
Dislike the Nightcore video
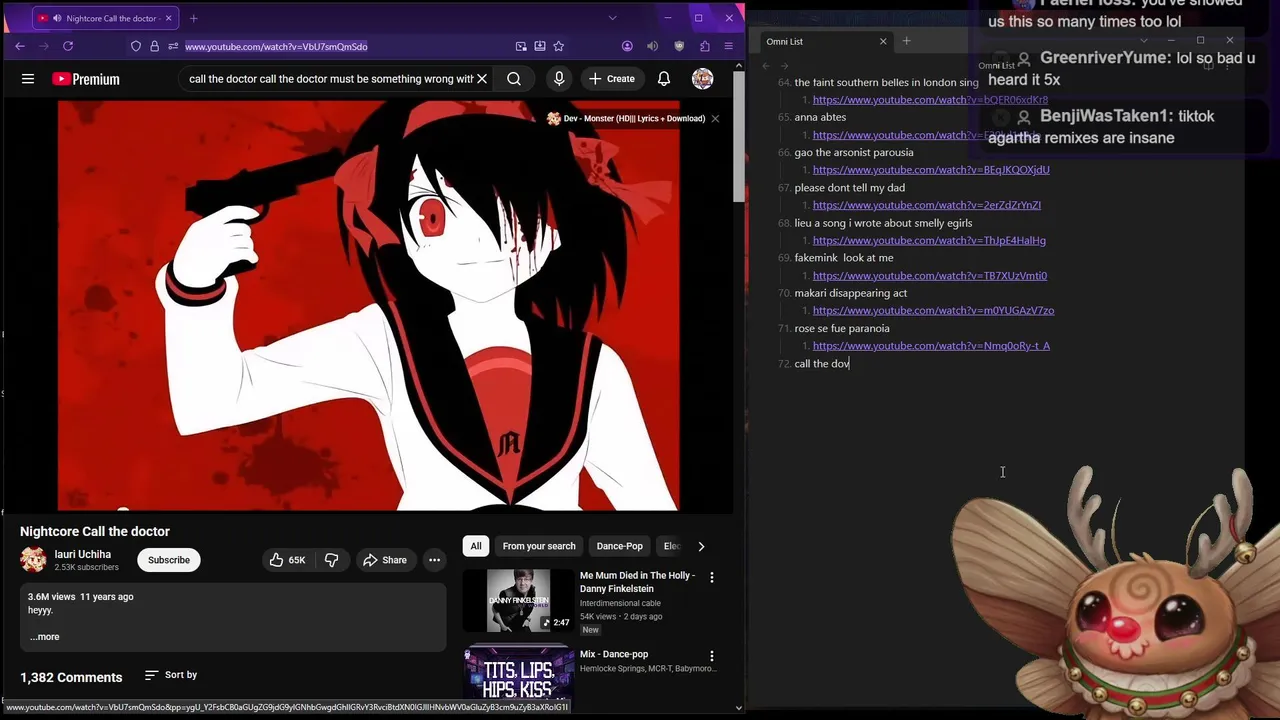pos(332,560)
